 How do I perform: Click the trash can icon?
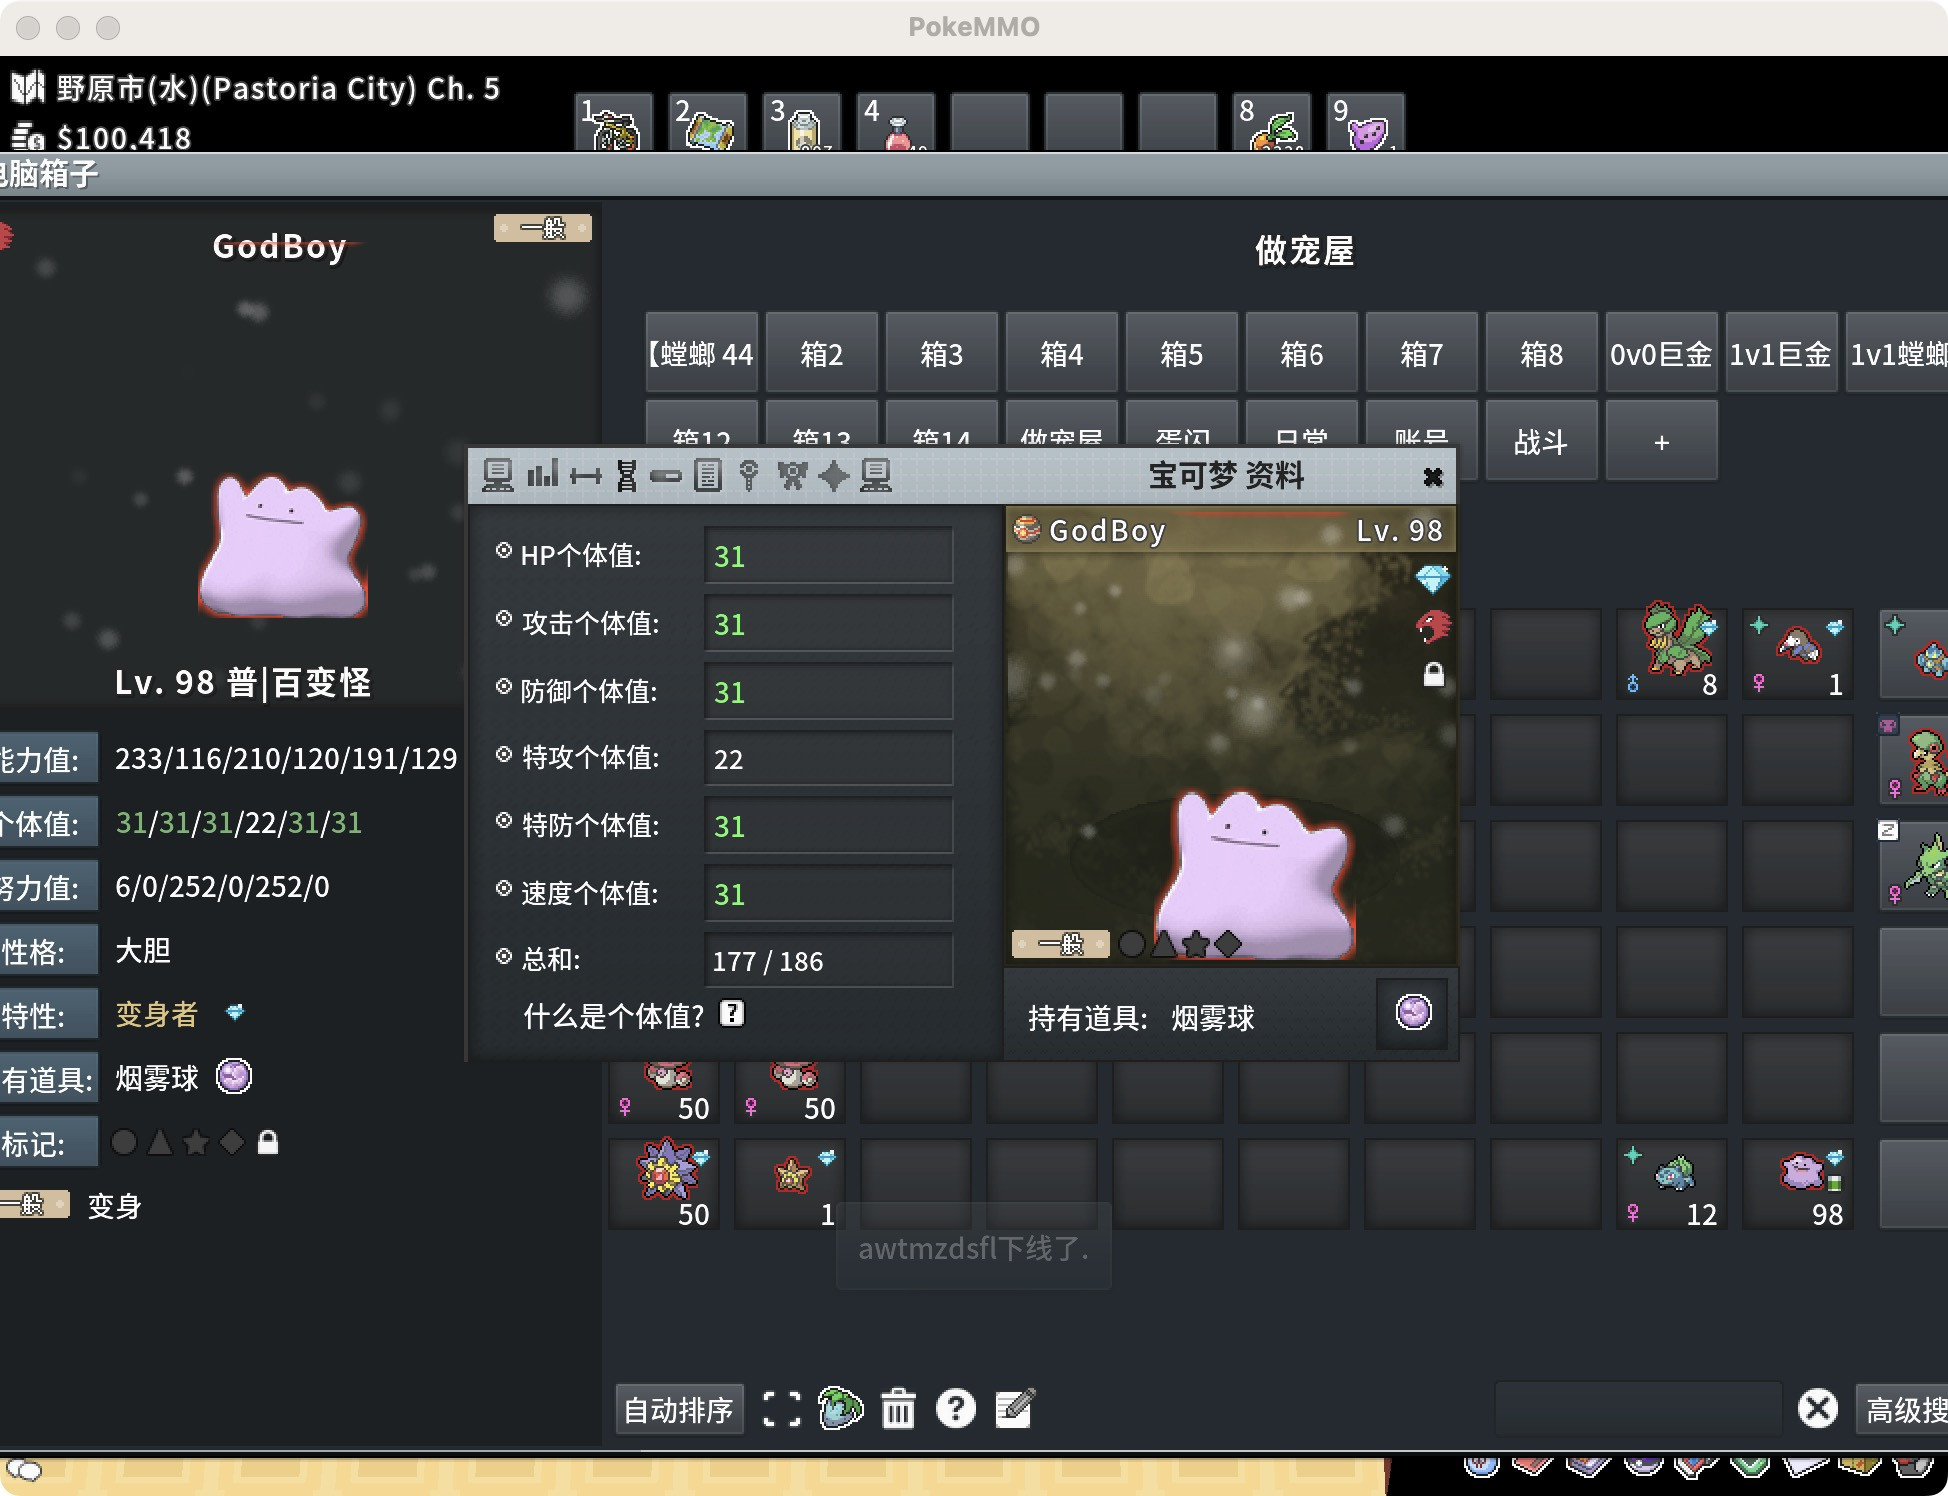(x=898, y=1409)
